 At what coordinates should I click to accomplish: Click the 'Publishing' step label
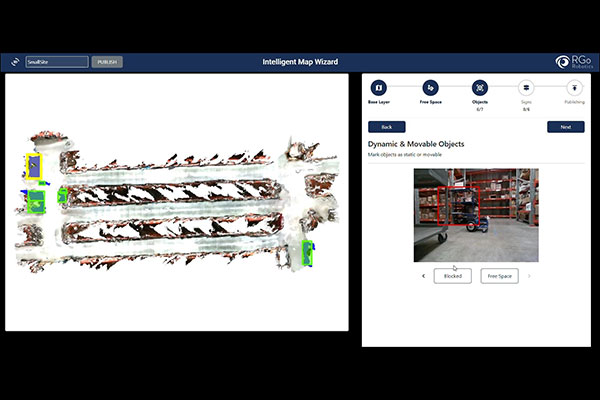pos(574,102)
